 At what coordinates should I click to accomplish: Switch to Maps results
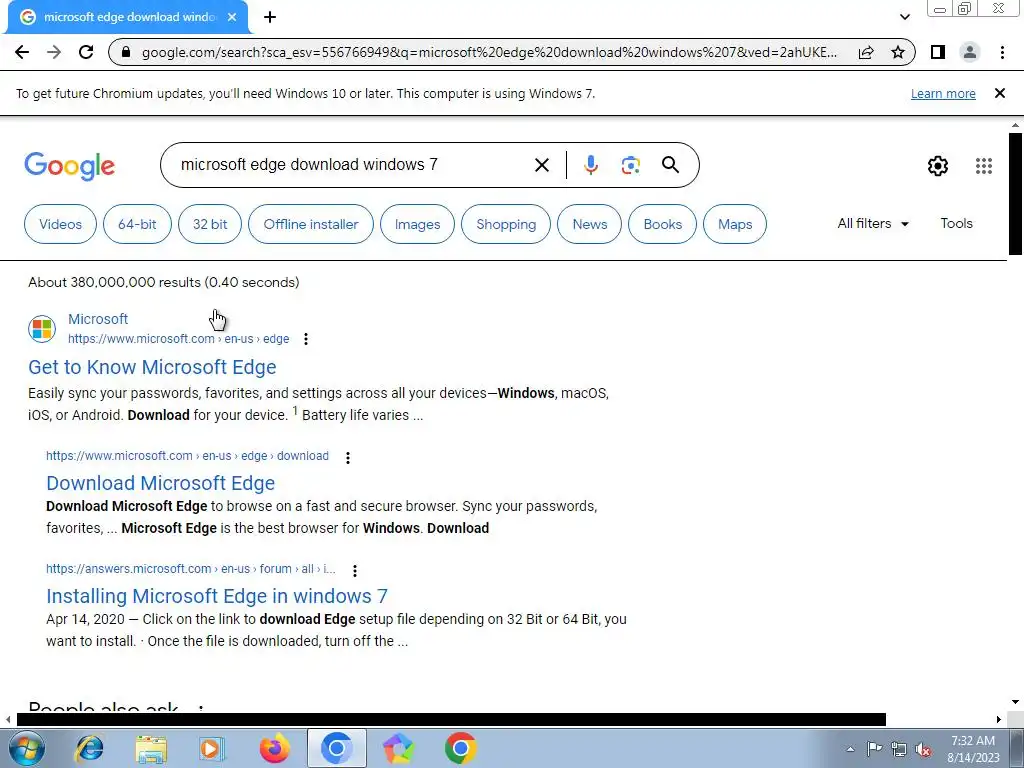coord(735,224)
